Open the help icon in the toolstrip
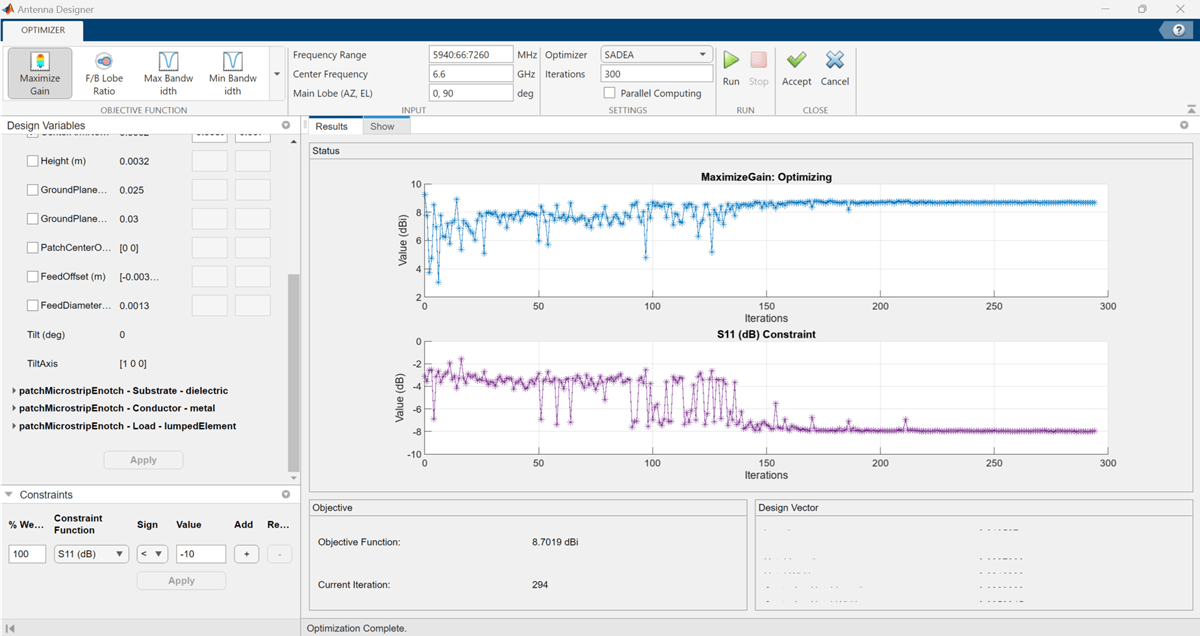Screen dimensions: 1200x636 pyautogui.click(x=1178, y=29)
